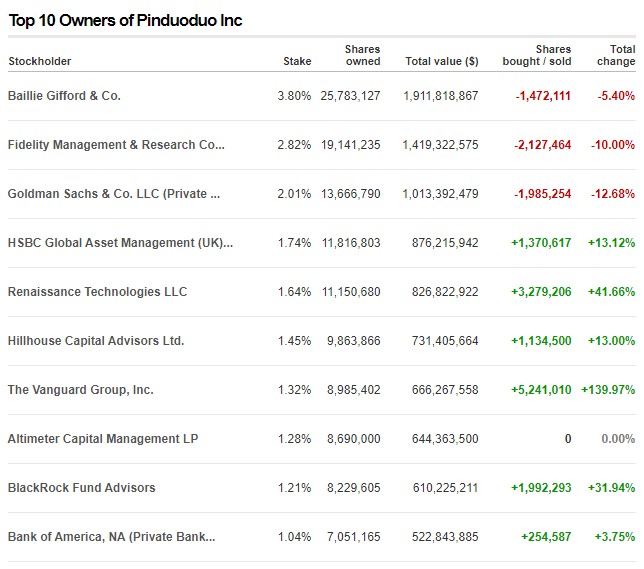
Task: Click the 1.64% stake value
Action: pyautogui.click(x=294, y=292)
